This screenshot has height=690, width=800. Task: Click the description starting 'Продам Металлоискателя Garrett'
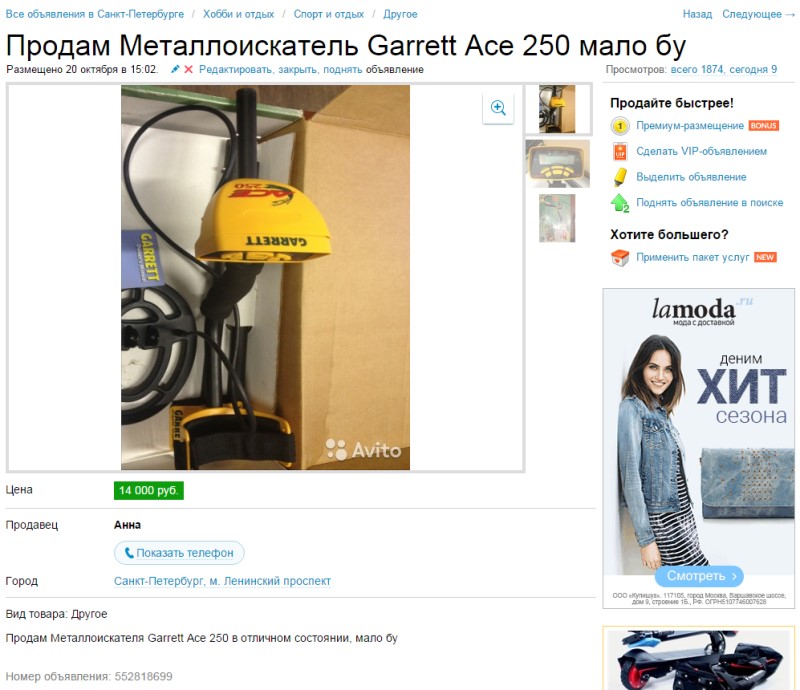tap(201, 638)
